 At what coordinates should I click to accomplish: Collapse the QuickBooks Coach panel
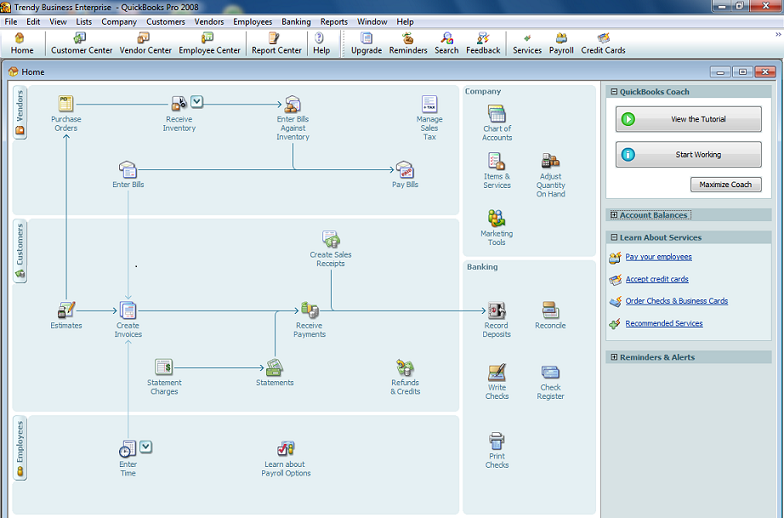(x=614, y=92)
